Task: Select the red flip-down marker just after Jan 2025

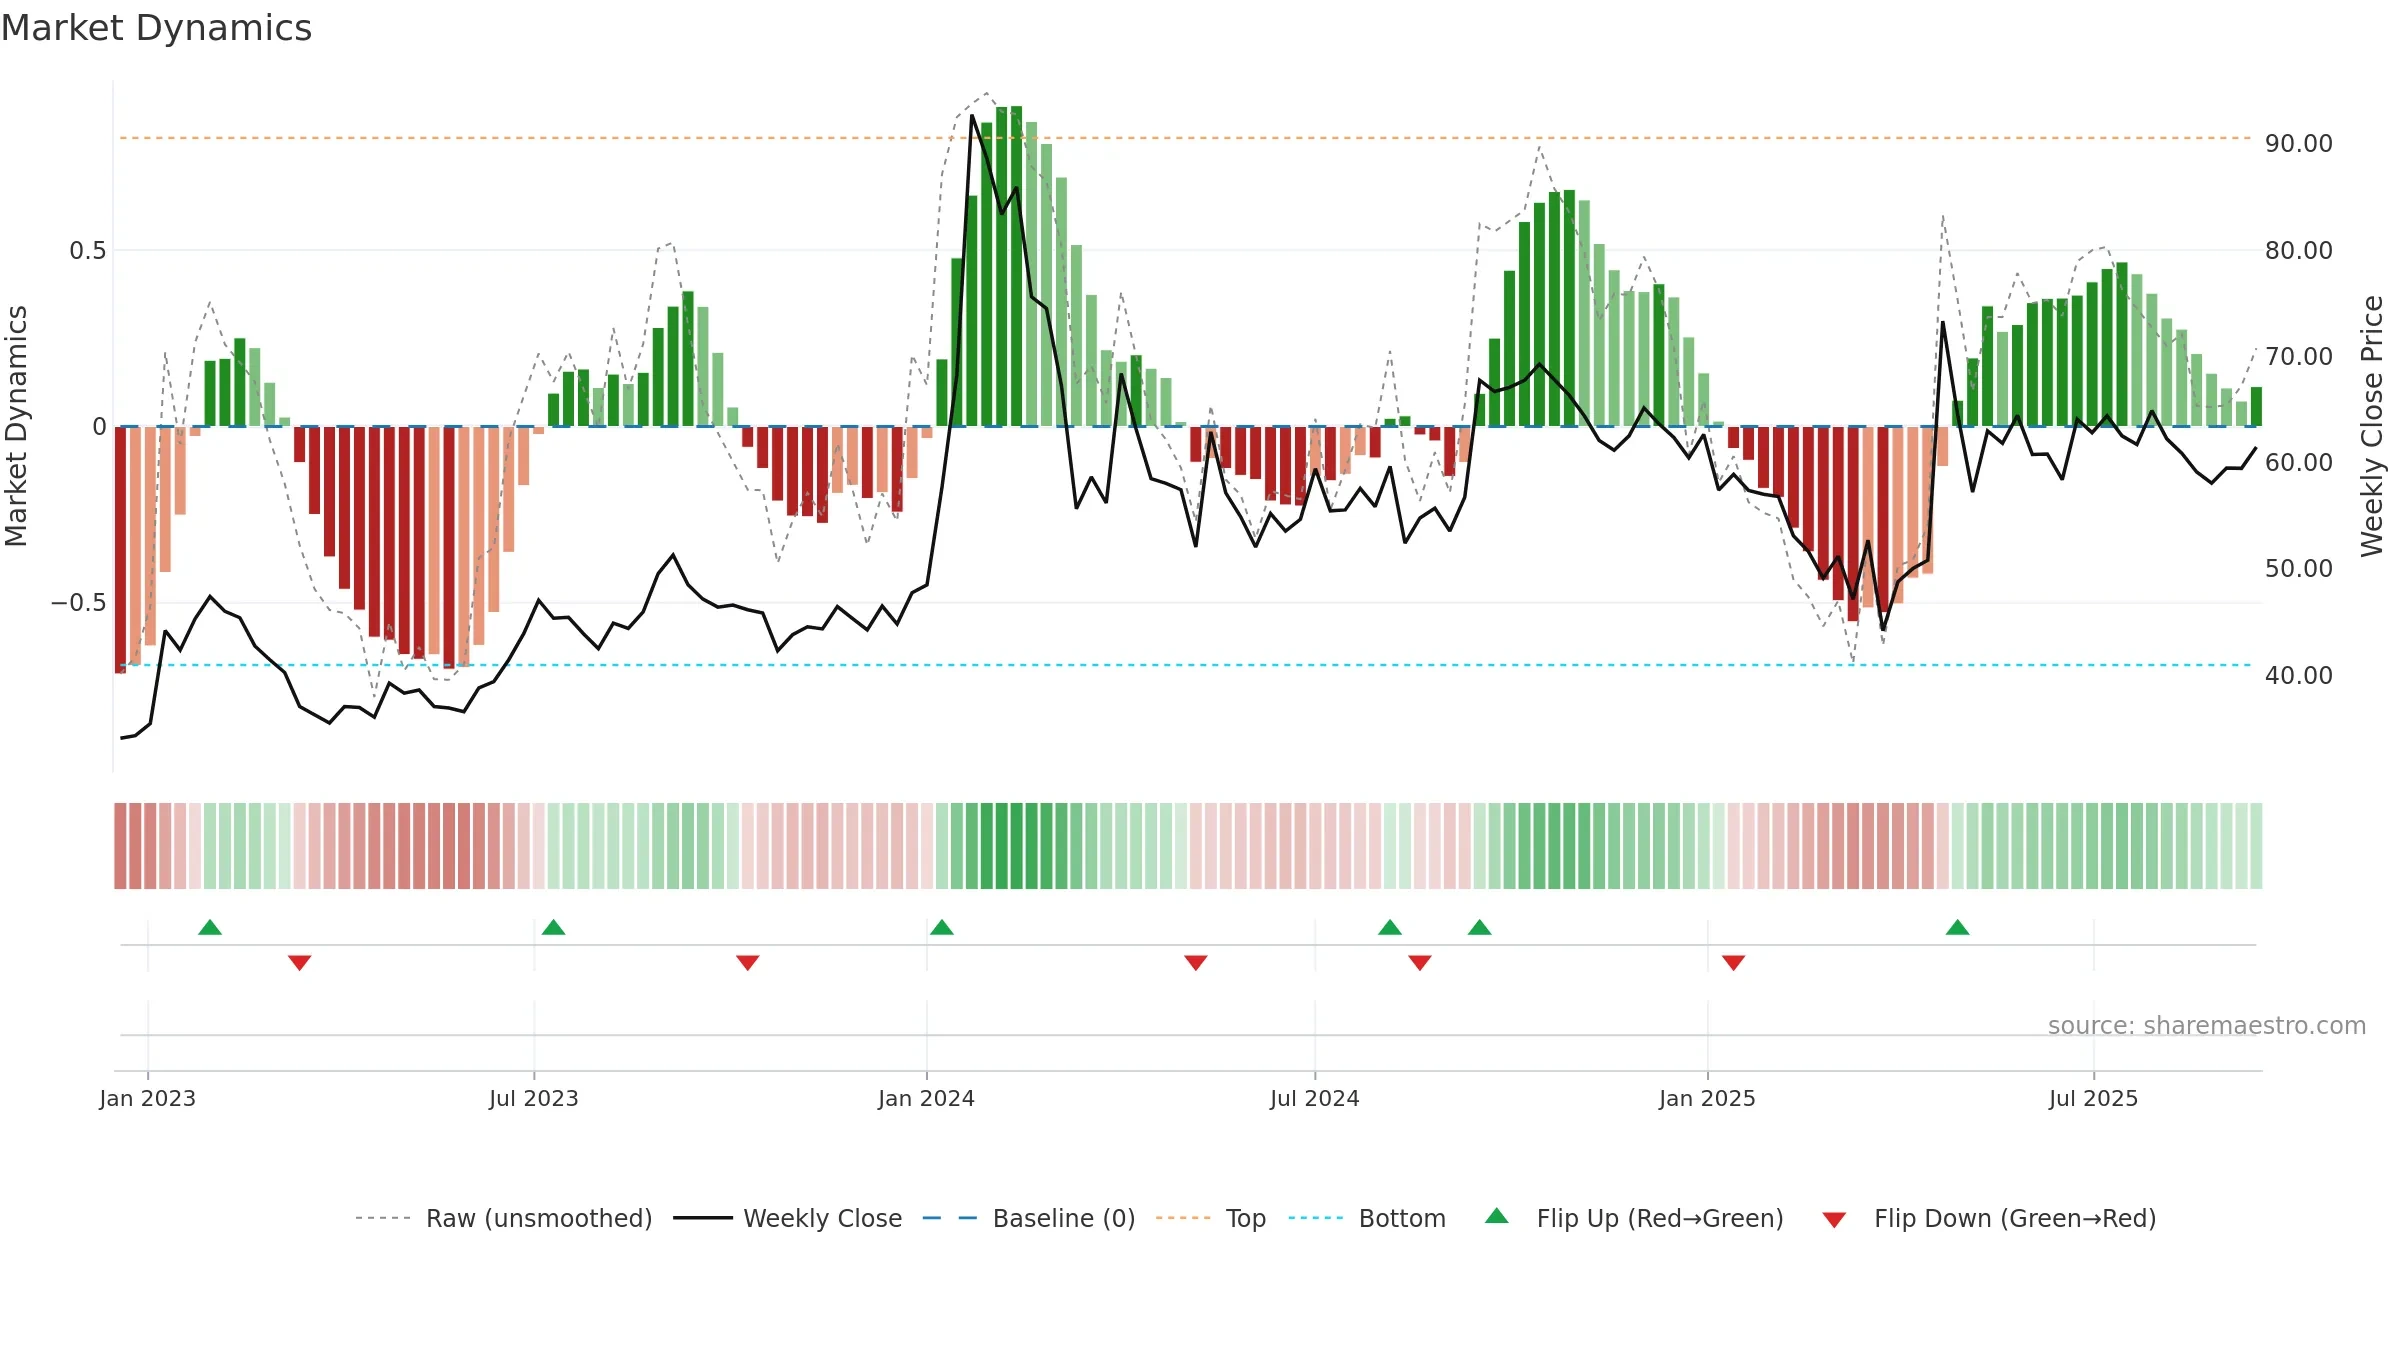Action: [1734, 963]
